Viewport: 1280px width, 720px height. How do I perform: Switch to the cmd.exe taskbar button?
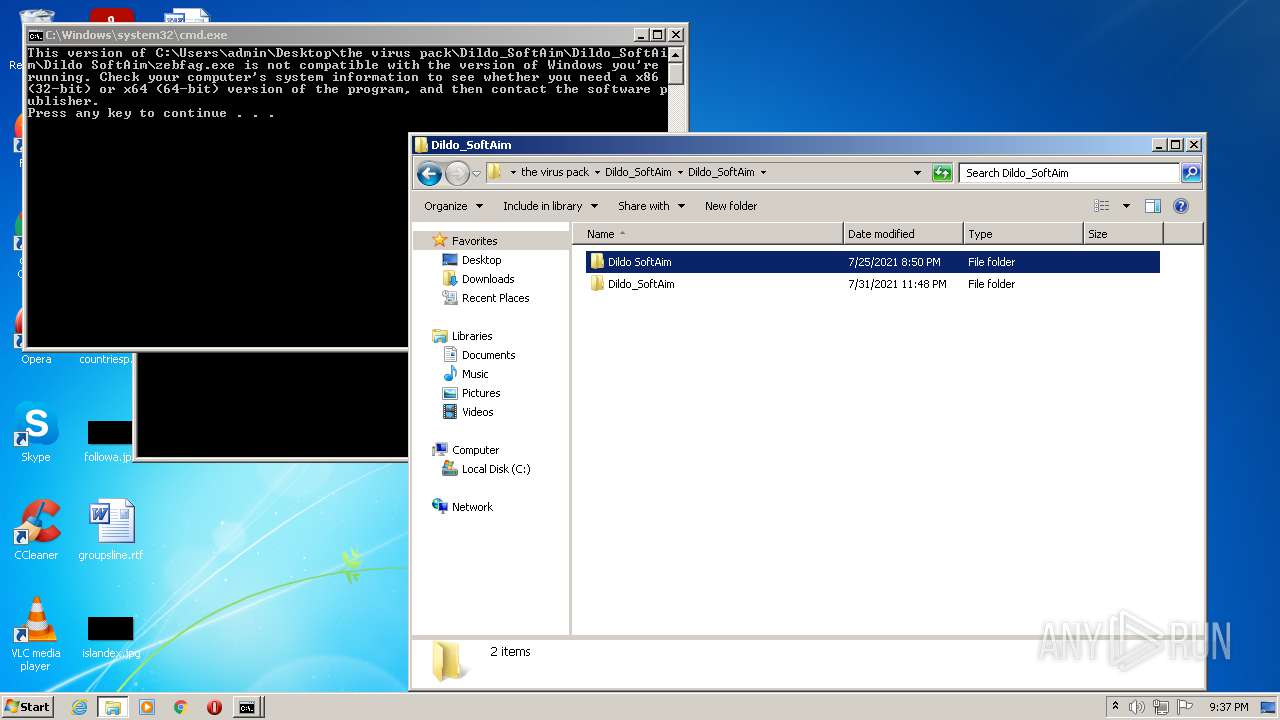[x=247, y=707]
